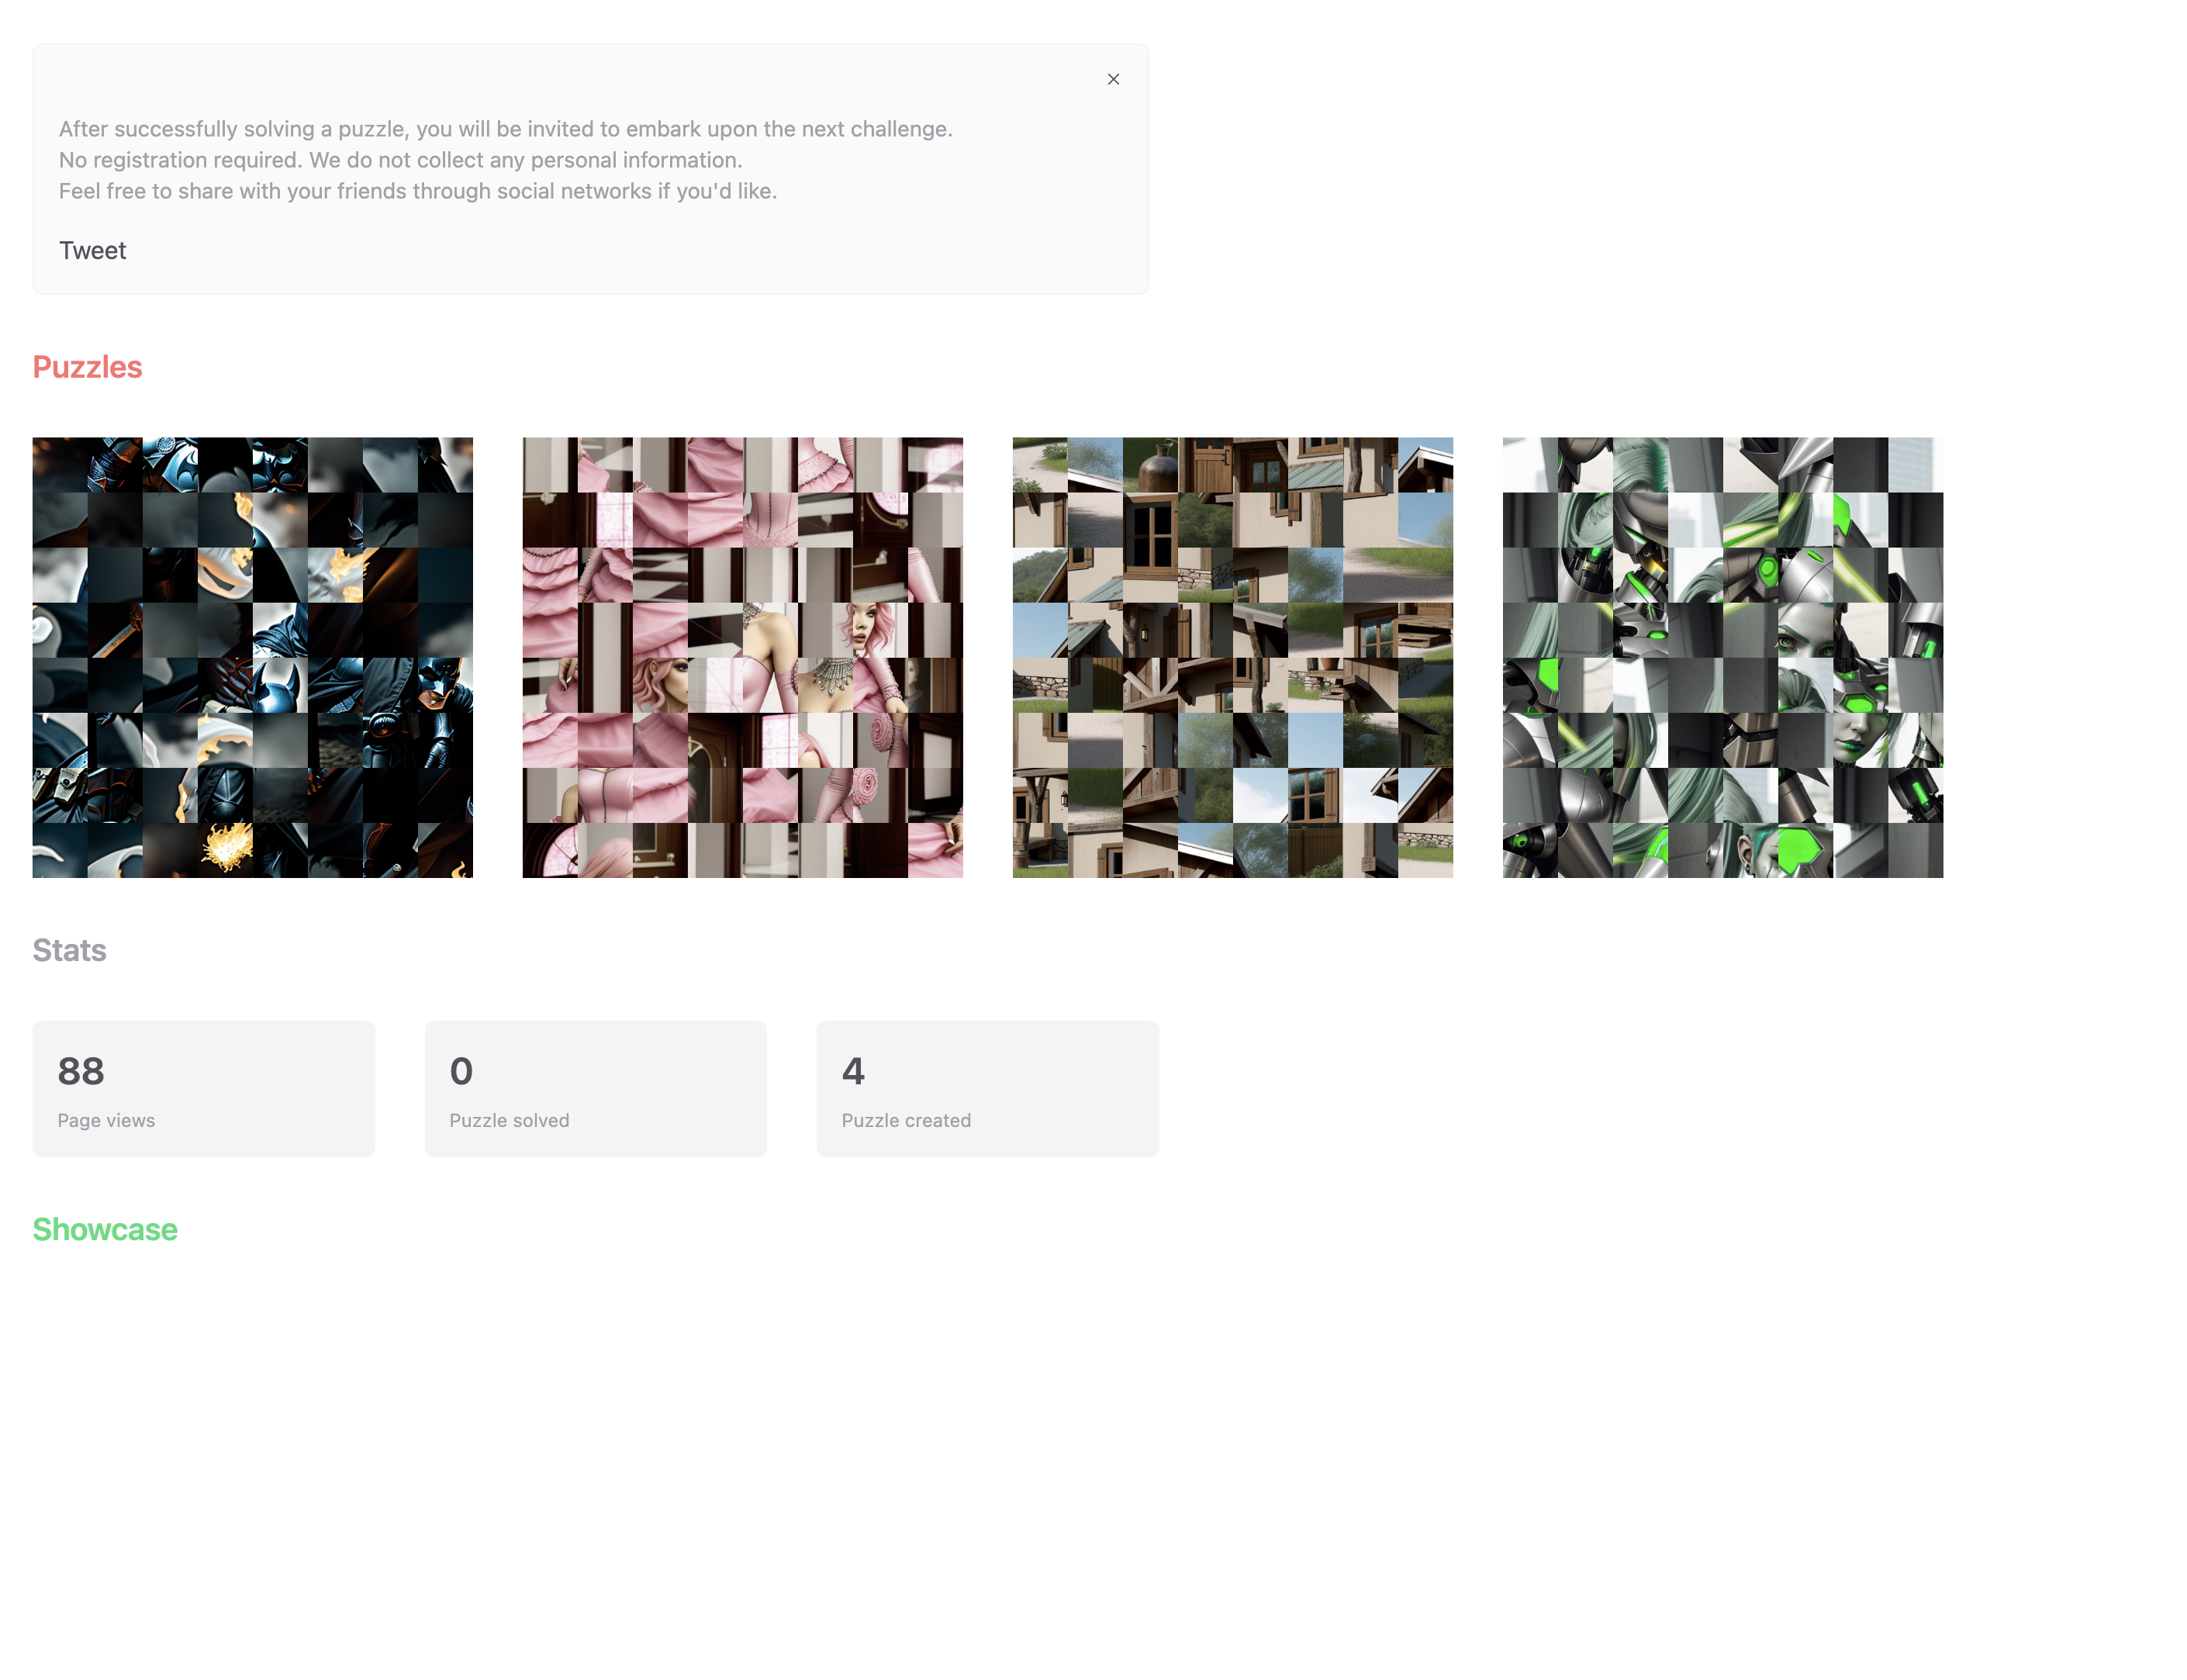Pick the silver necklace tile

coord(825,685)
